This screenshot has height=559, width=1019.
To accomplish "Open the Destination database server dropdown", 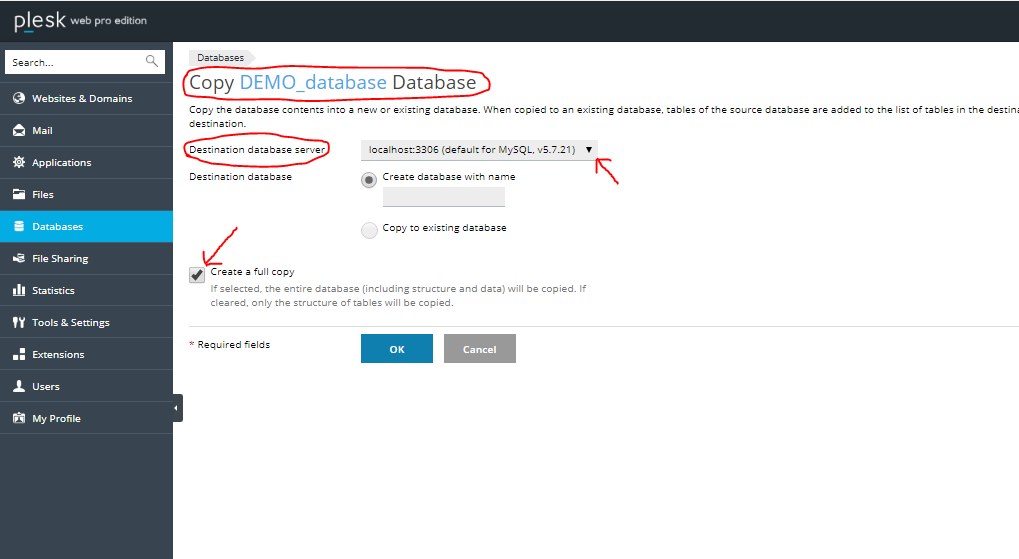I will pyautogui.click(x=479, y=150).
